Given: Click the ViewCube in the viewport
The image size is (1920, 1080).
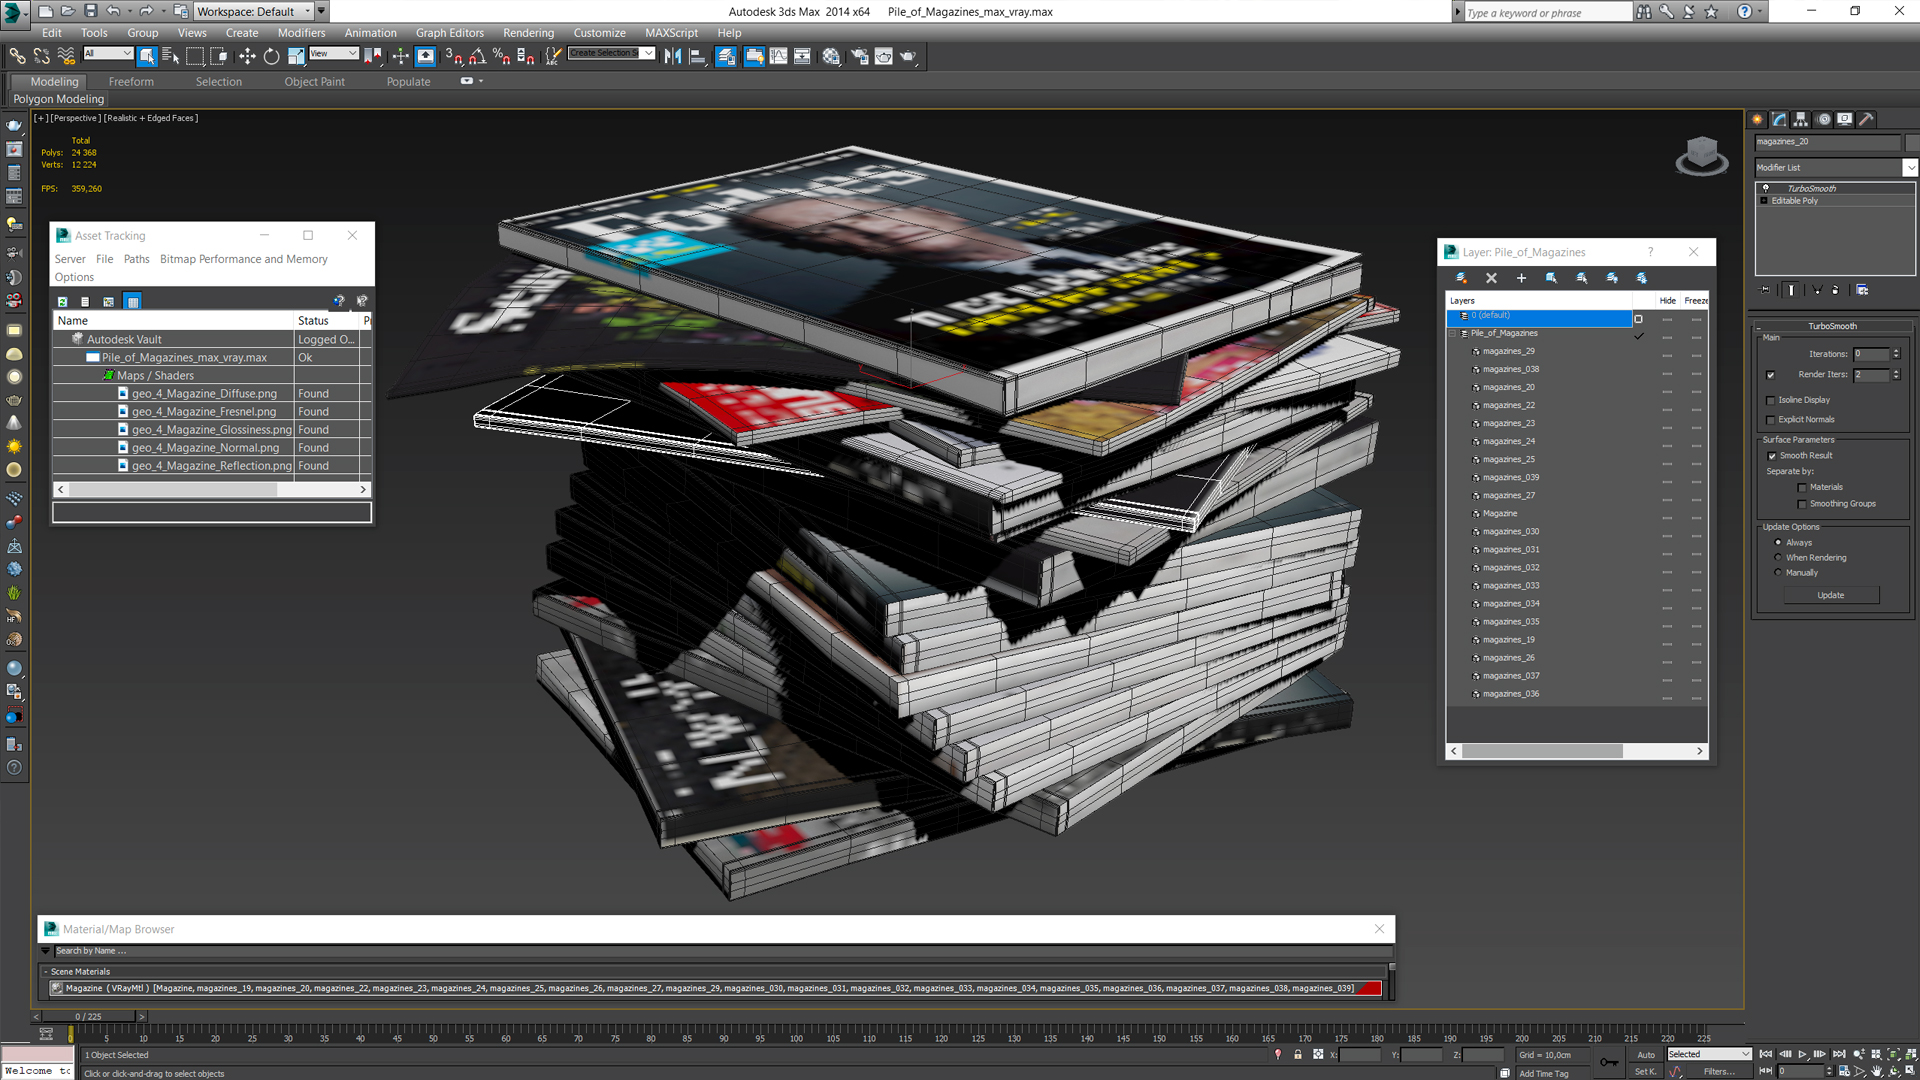Looking at the screenshot, I should [1701, 156].
